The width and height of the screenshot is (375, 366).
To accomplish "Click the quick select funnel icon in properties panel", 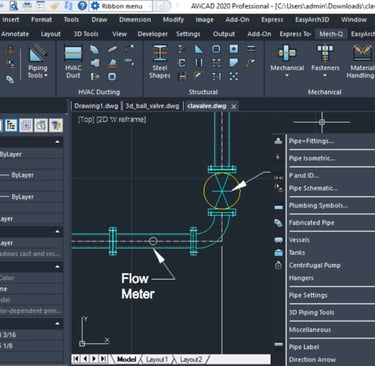I will point(56,126).
